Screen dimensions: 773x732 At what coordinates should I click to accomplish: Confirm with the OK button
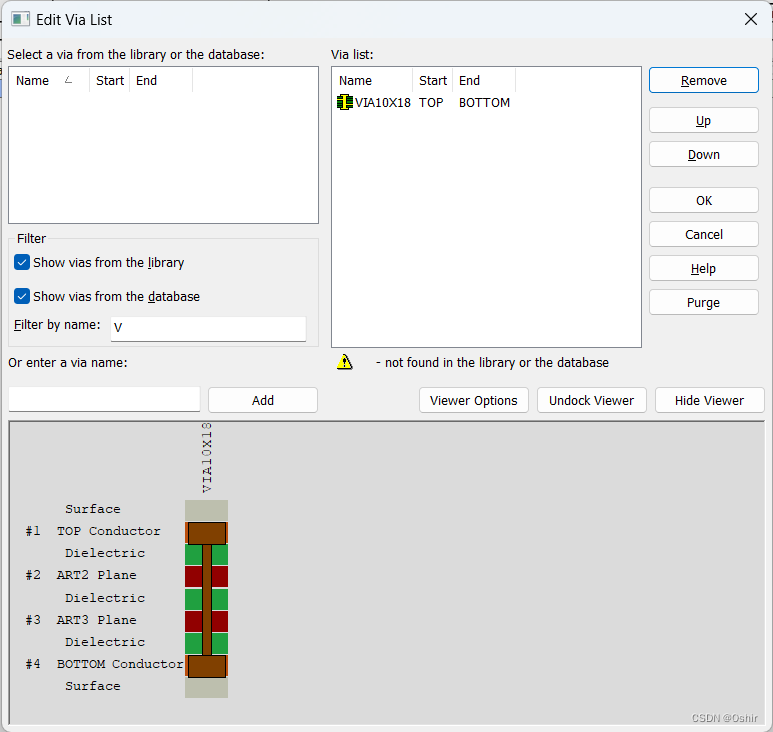pos(703,201)
